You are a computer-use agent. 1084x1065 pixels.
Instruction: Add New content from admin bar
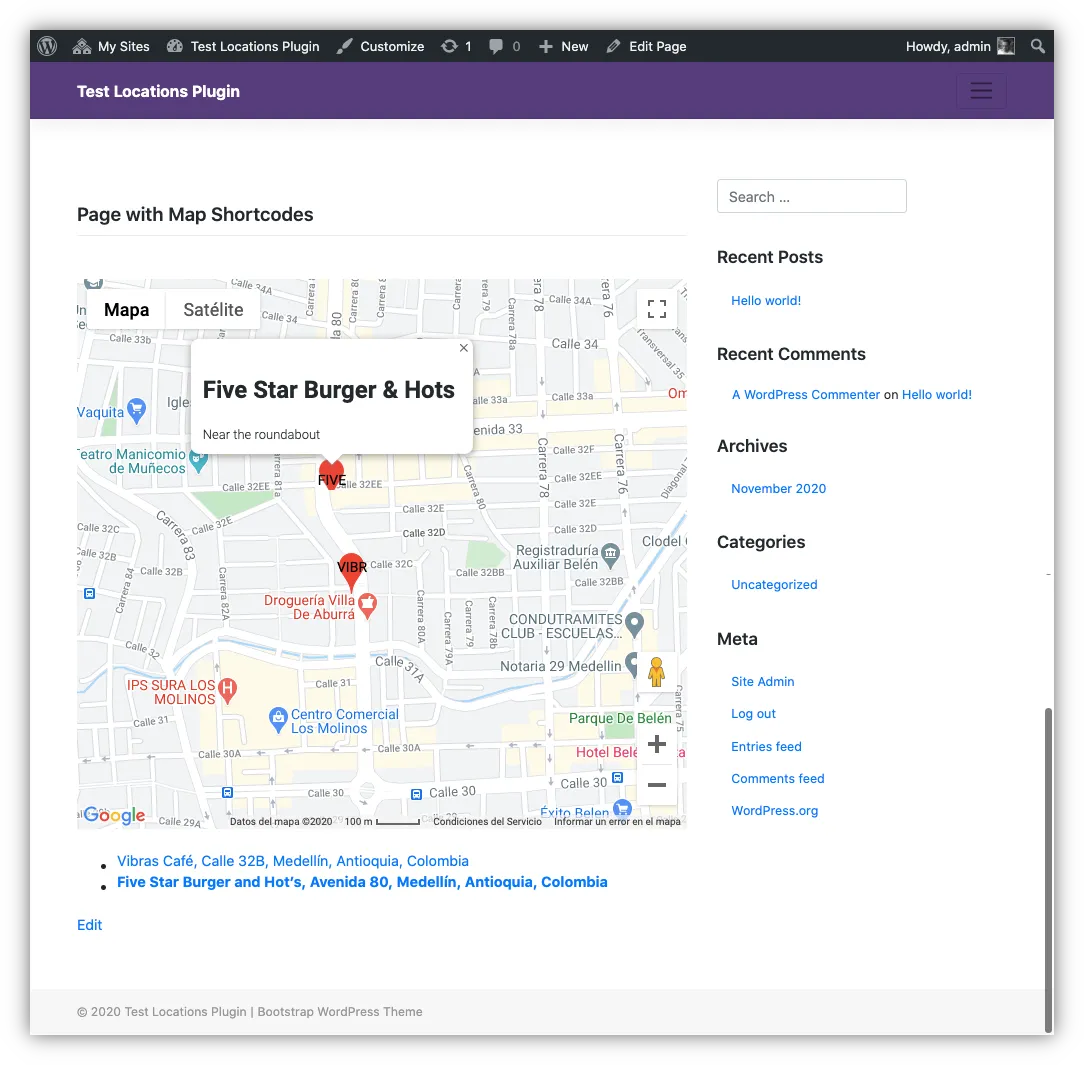click(563, 46)
